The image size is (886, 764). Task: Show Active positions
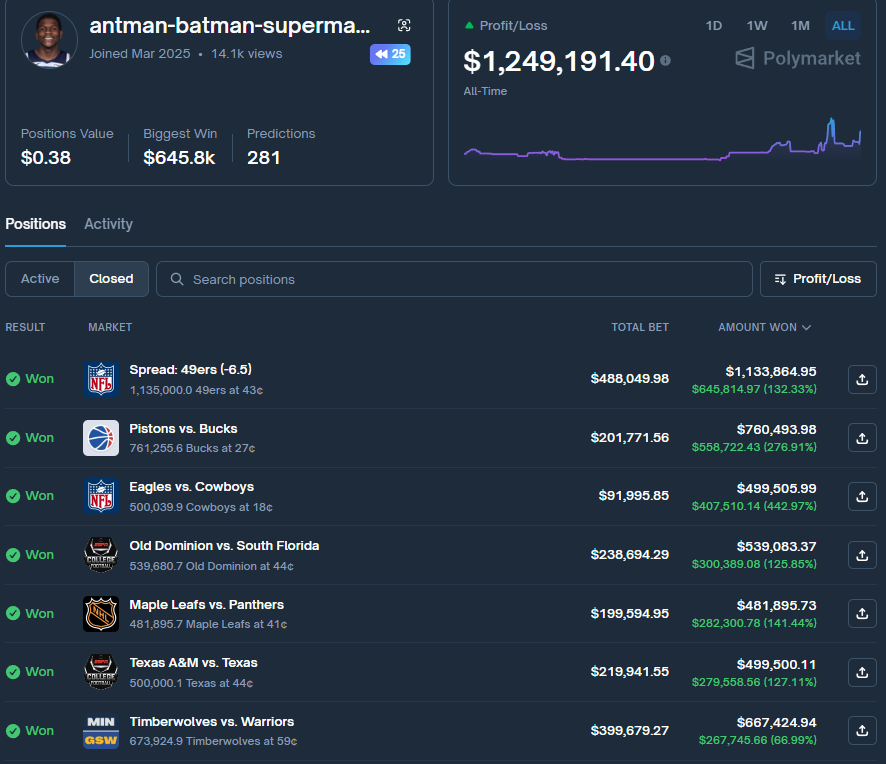pyautogui.click(x=40, y=279)
